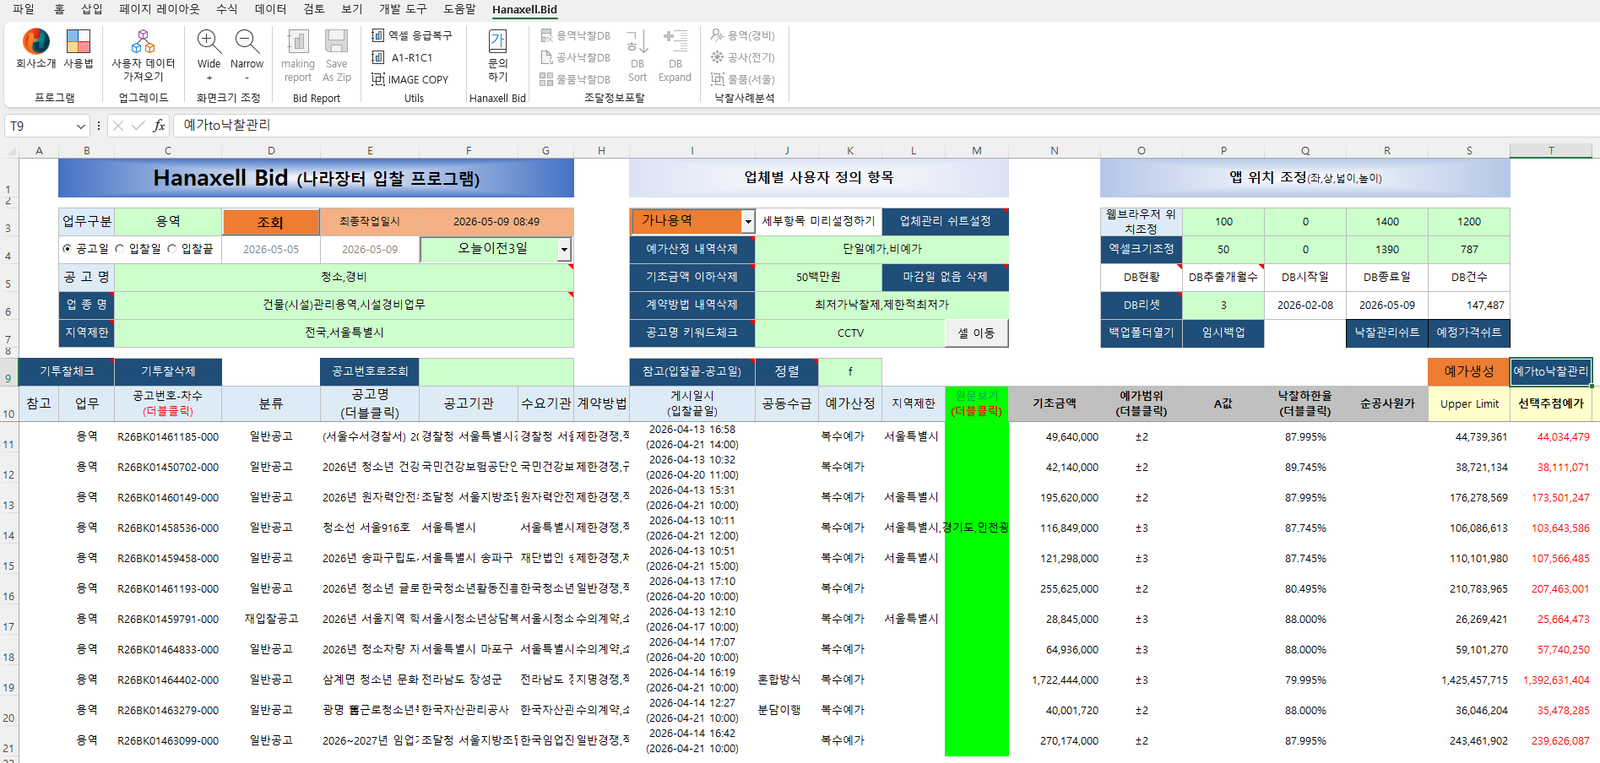
Task: Click 공고번호로조회 button
Action: click(x=370, y=371)
